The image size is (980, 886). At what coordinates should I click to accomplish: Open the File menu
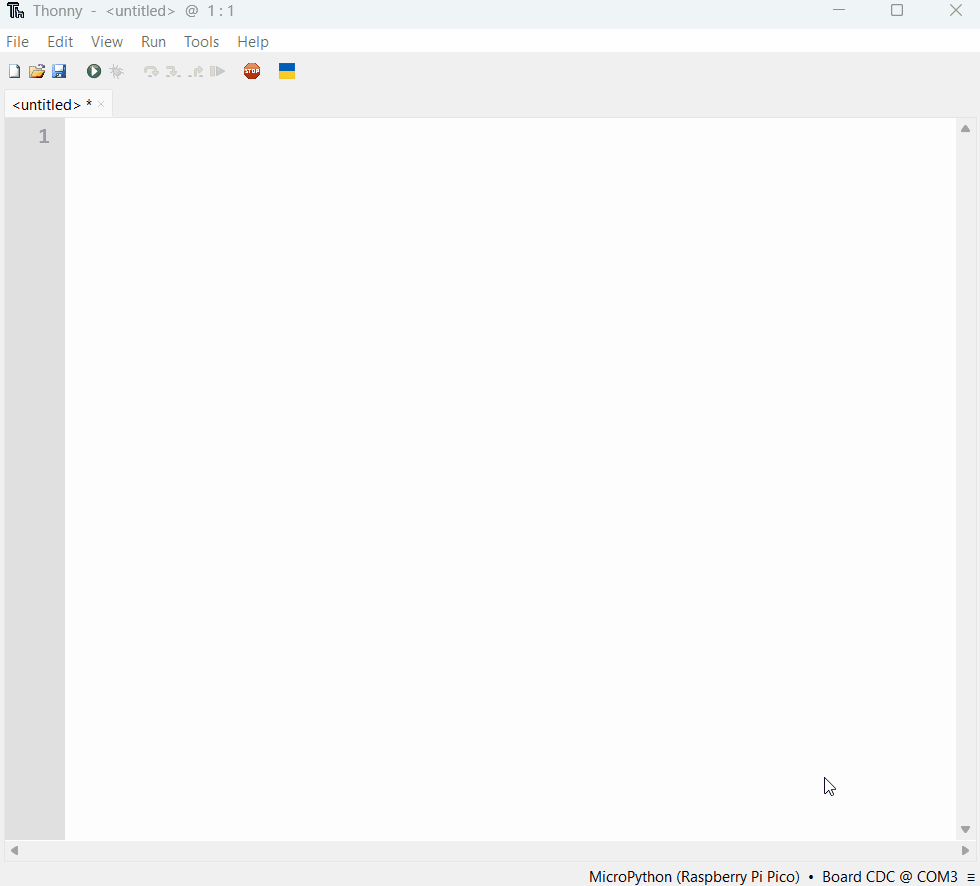[18, 42]
